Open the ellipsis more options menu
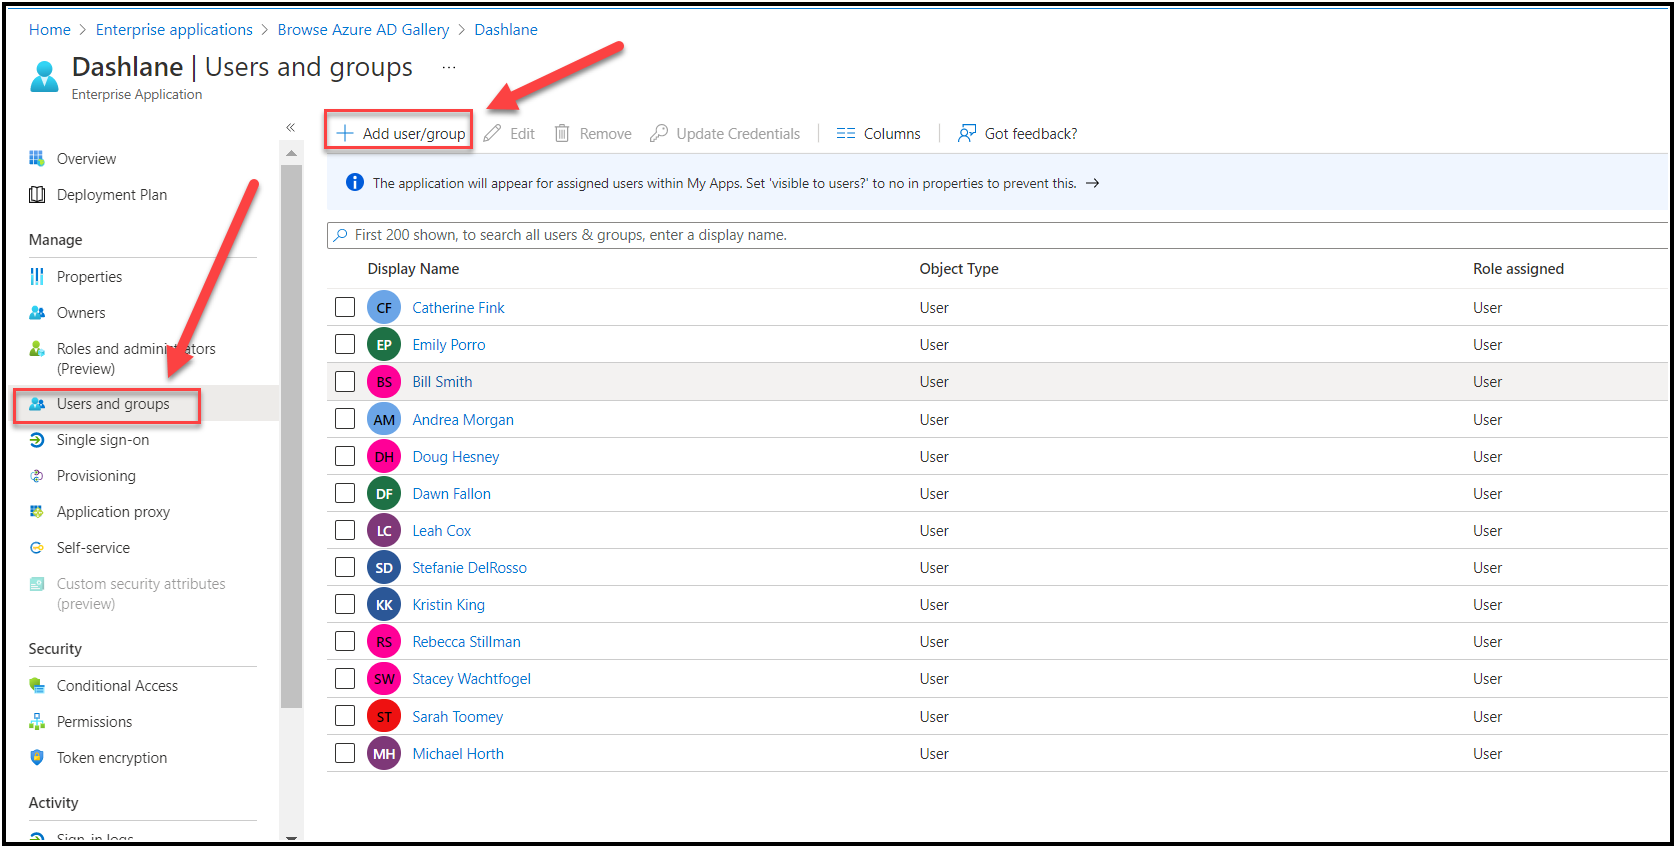Viewport: 1676px width, 848px height. pyautogui.click(x=449, y=67)
